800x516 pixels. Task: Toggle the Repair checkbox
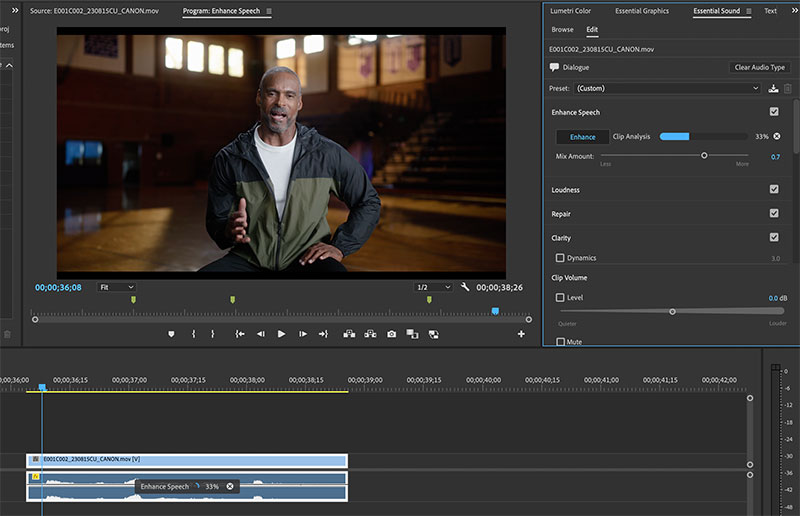(x=774, y=213)
